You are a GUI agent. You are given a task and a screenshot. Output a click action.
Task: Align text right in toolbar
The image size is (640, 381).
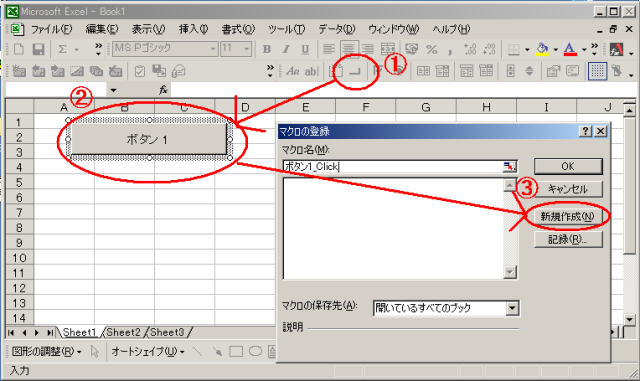[368, 49]
